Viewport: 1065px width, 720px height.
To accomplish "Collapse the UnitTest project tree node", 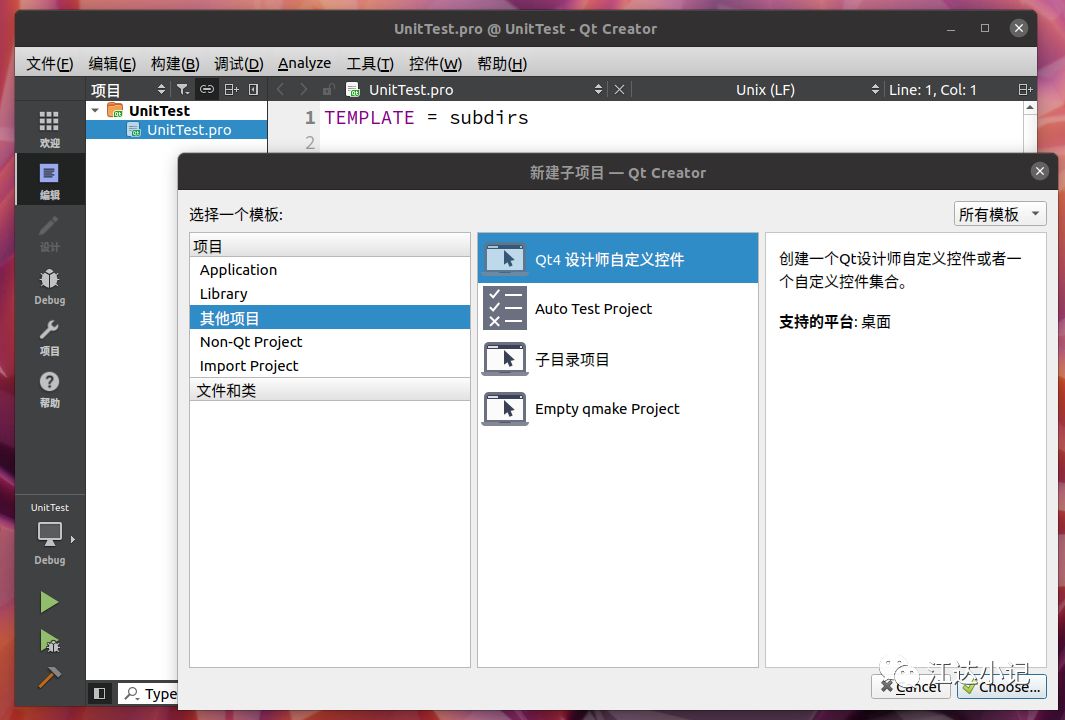I will click(x=96, y=110).
